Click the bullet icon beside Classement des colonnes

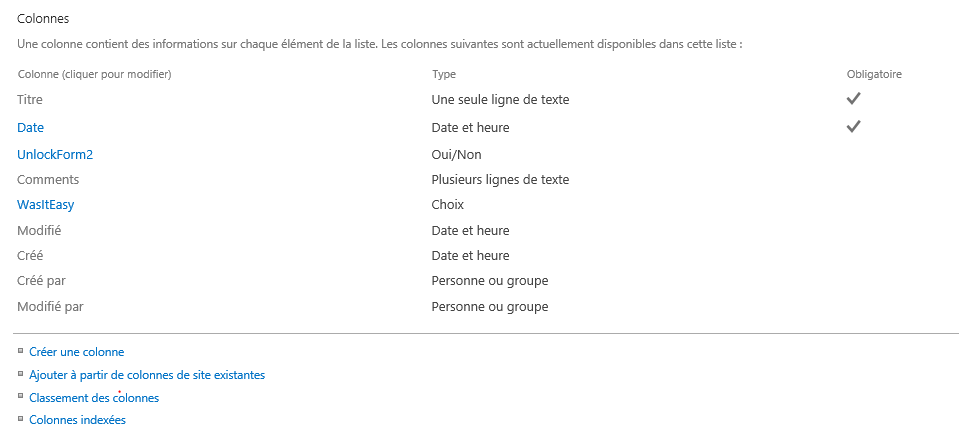pyautogui.click(x=20, y=396)
